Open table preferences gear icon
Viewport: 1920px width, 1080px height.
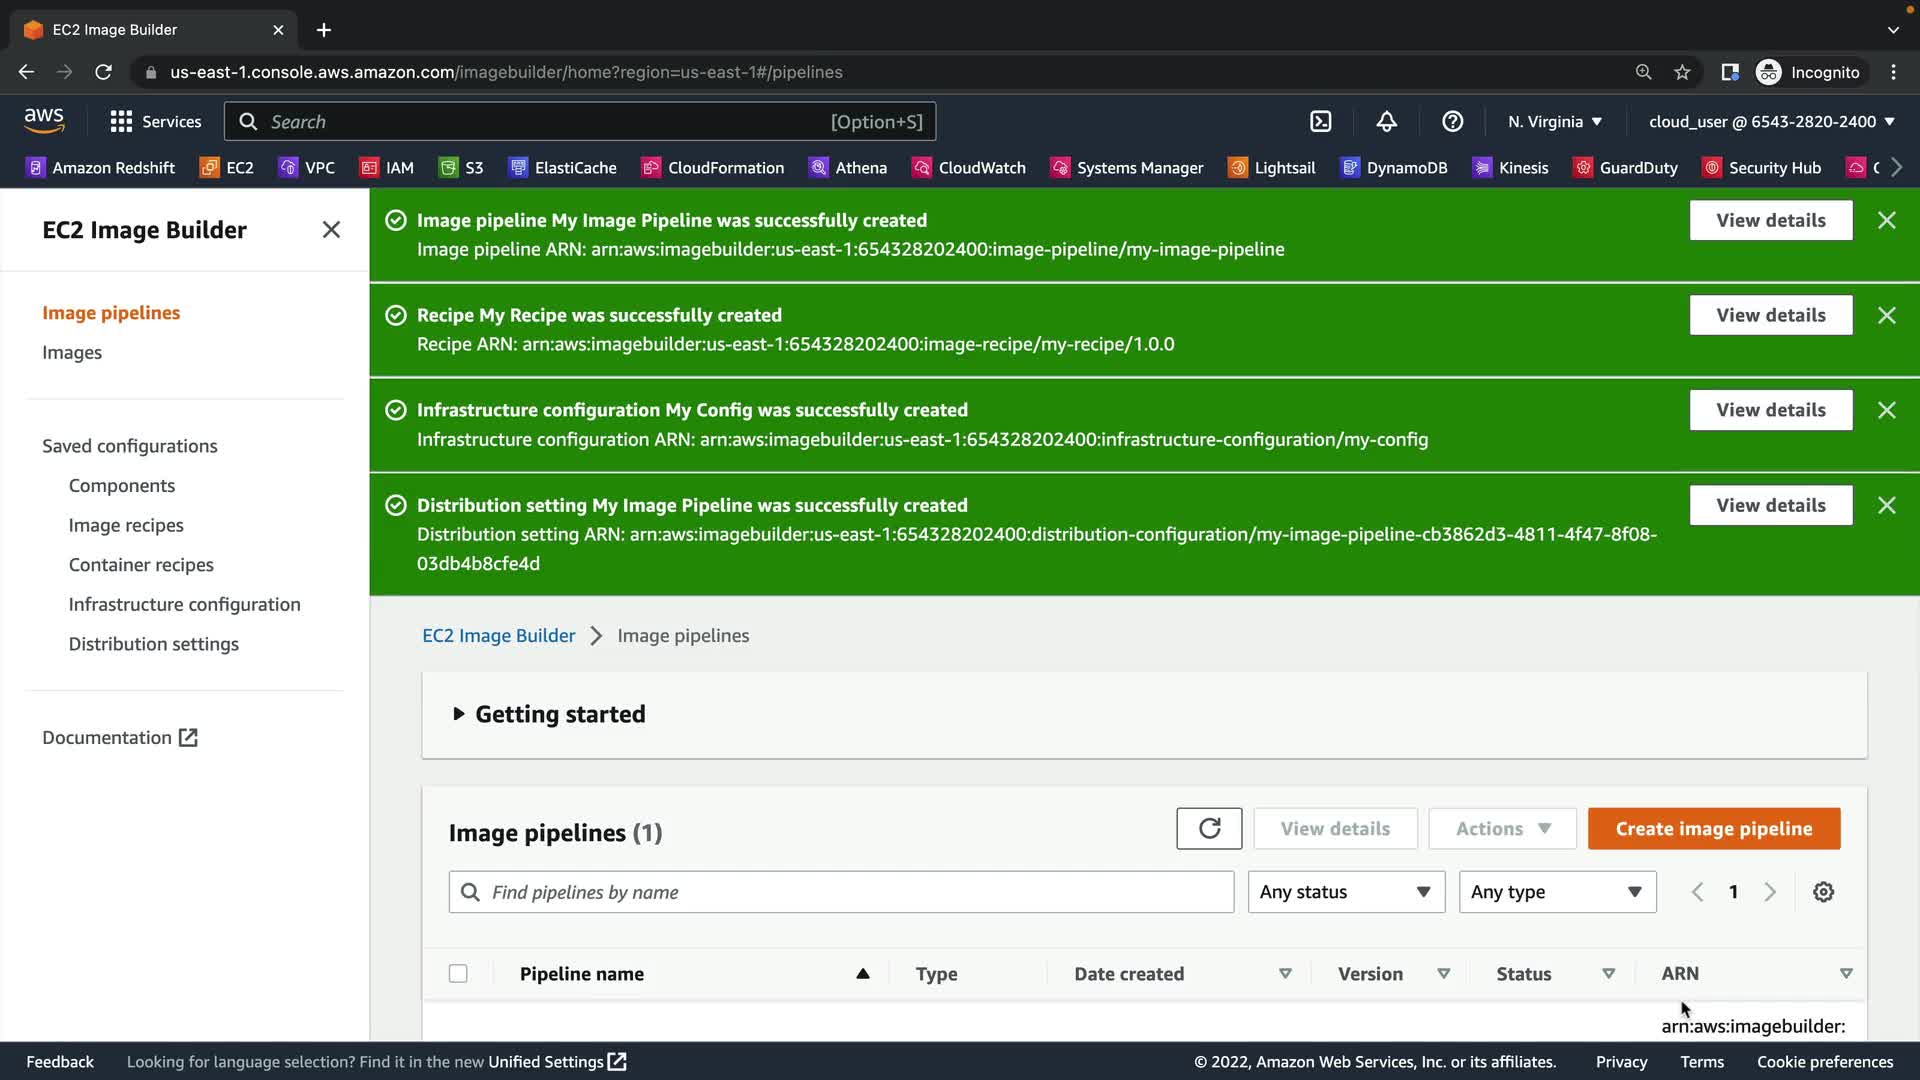click(1823, 892)
